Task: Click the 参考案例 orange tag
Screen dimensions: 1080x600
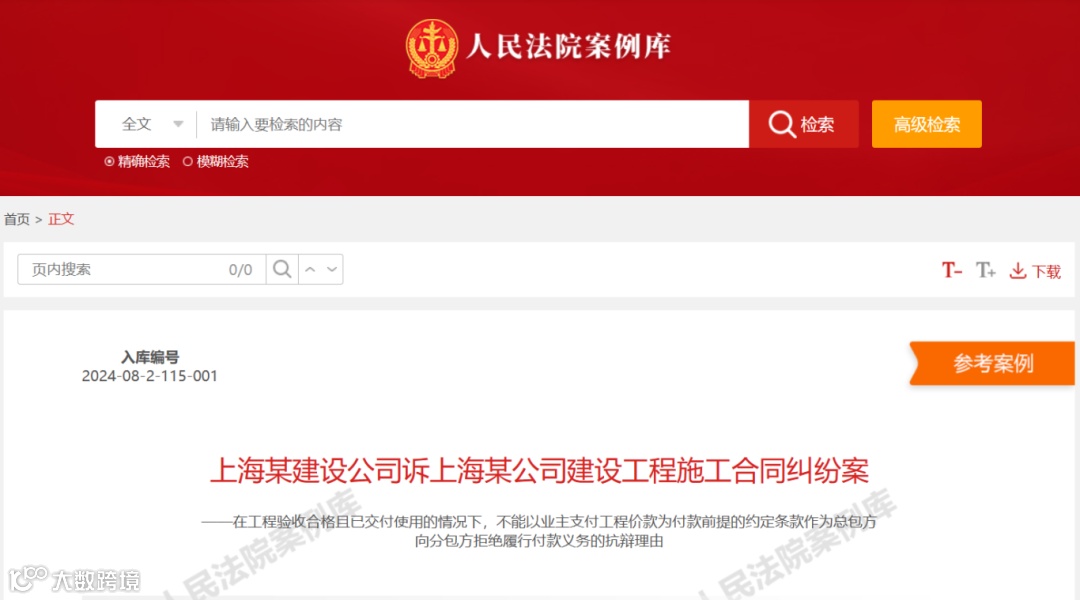Action: click(x=992, y=363)
